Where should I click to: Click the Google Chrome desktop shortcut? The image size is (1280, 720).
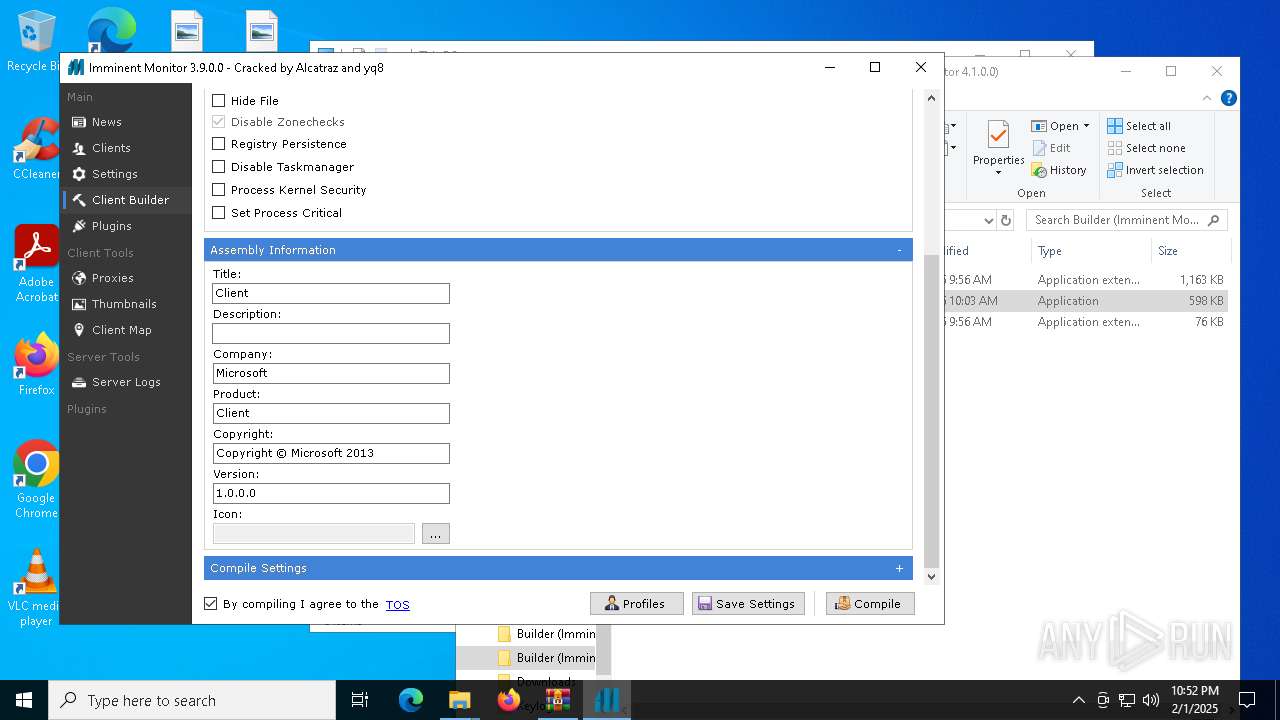coord(36,480)
